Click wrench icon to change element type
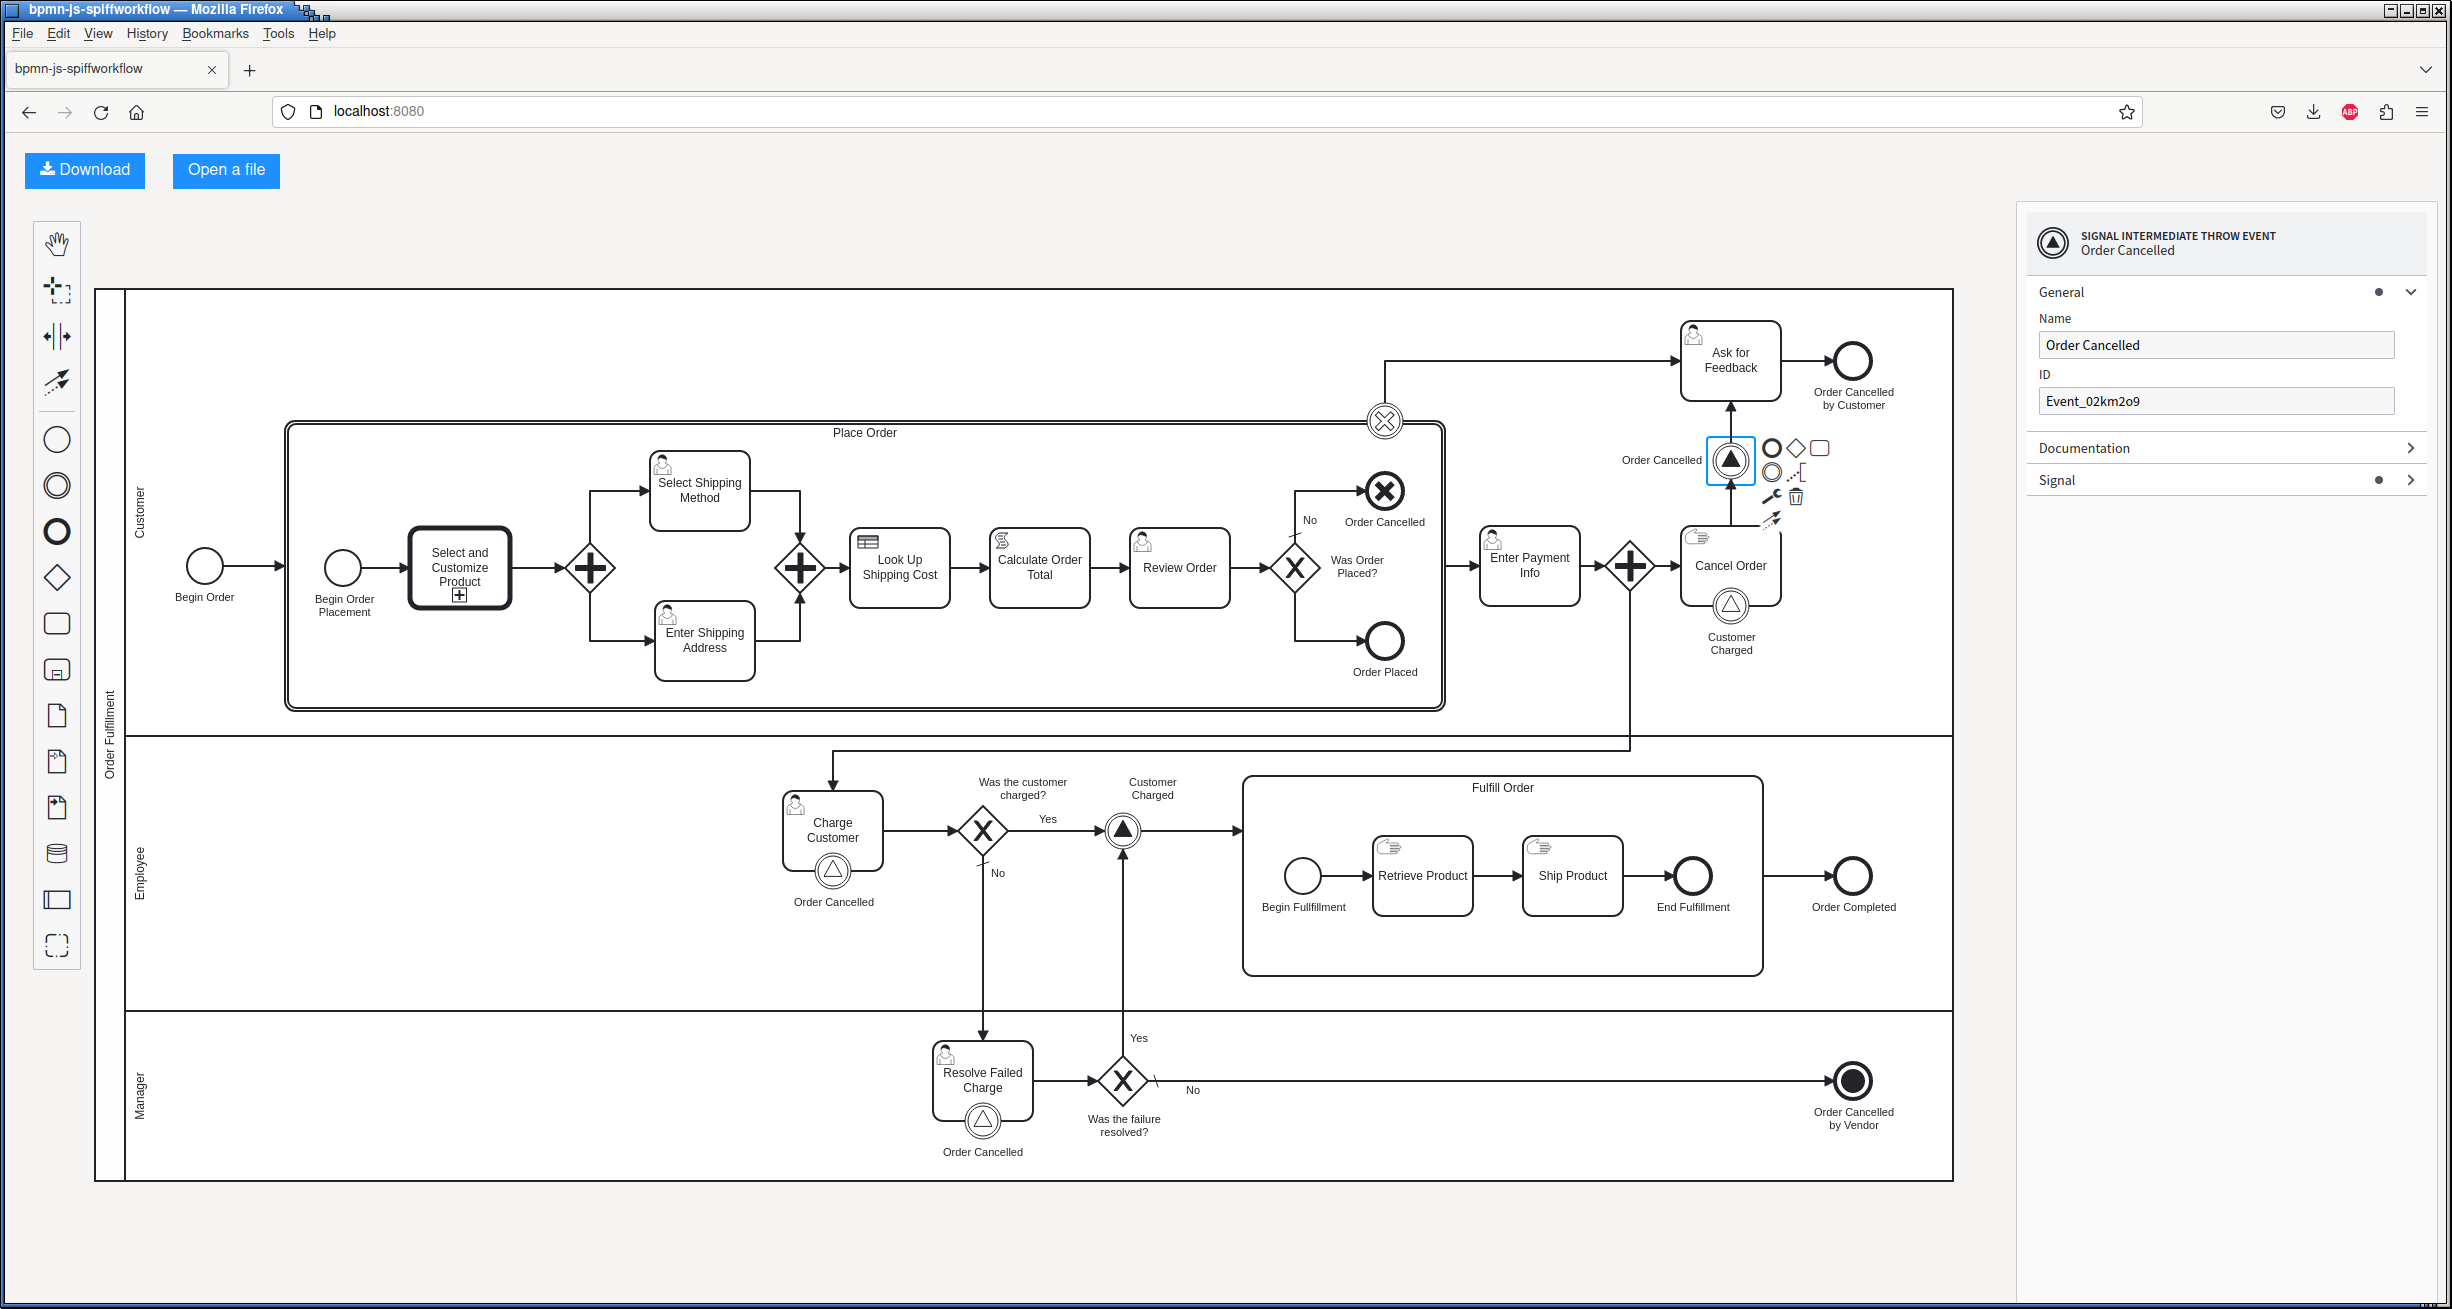 (1772, 497)
